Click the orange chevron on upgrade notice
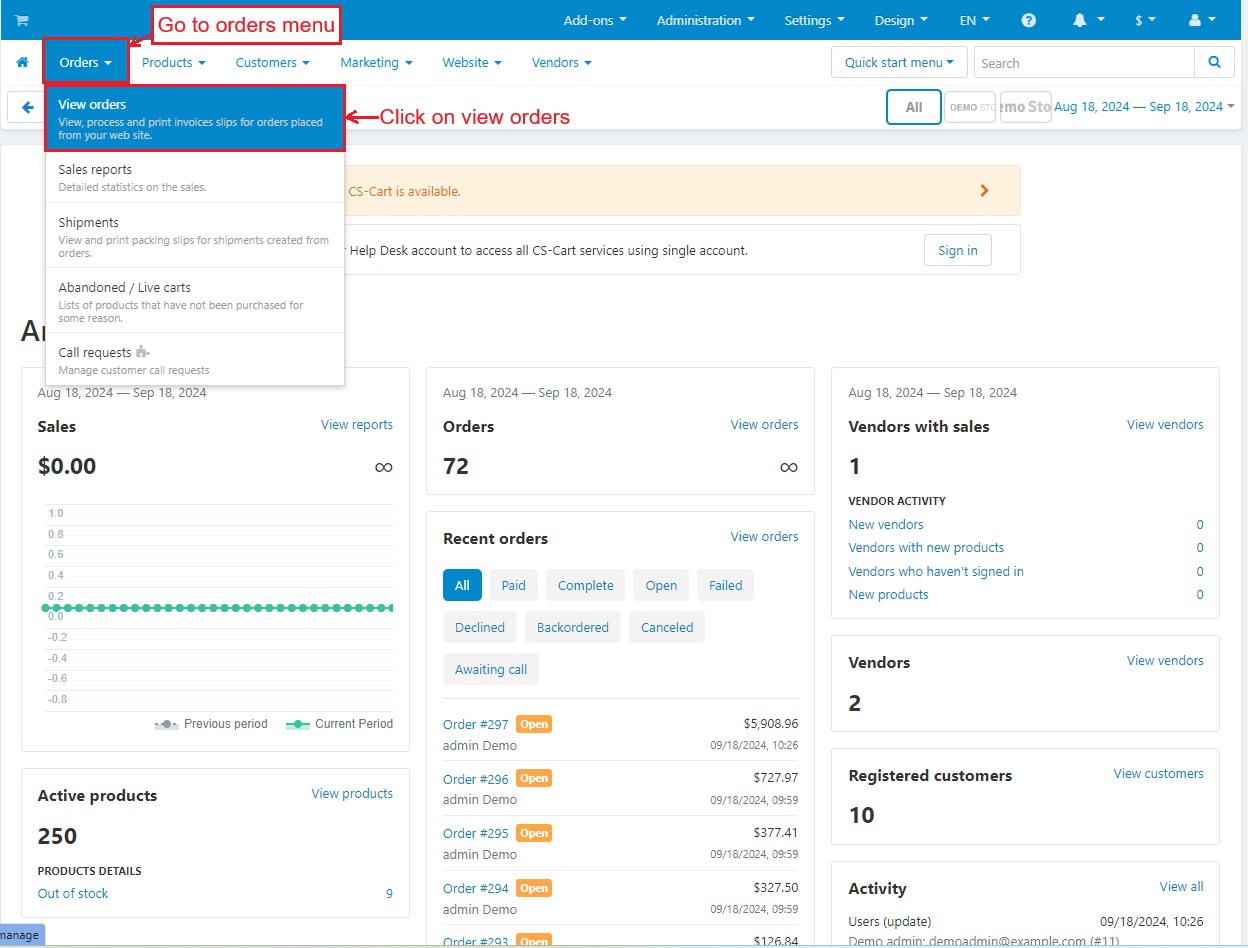The height and width of the screenshot is (948, 1248). [x=984, y=190]
